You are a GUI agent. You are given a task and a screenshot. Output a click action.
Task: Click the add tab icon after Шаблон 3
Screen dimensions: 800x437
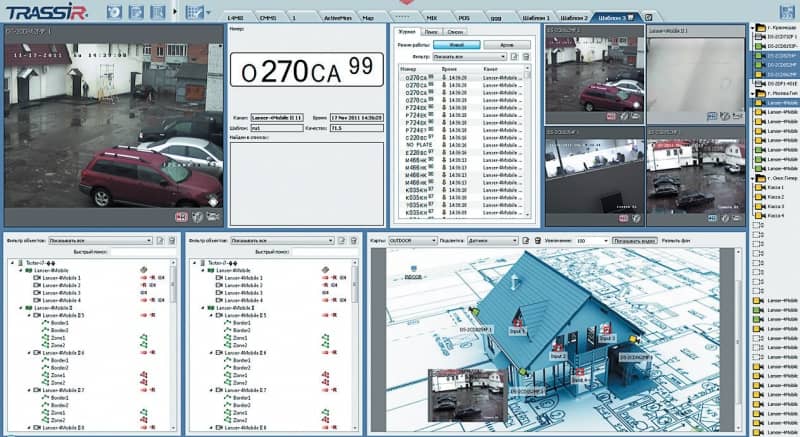point(648,18)
